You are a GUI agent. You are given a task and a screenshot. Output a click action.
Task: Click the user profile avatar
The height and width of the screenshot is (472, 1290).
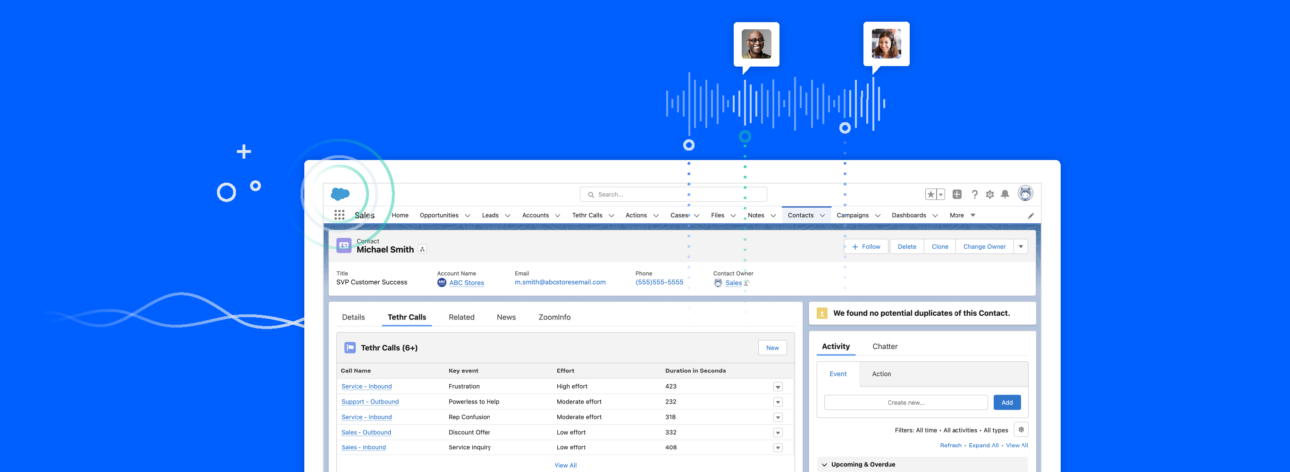(x=1025, y=194)
